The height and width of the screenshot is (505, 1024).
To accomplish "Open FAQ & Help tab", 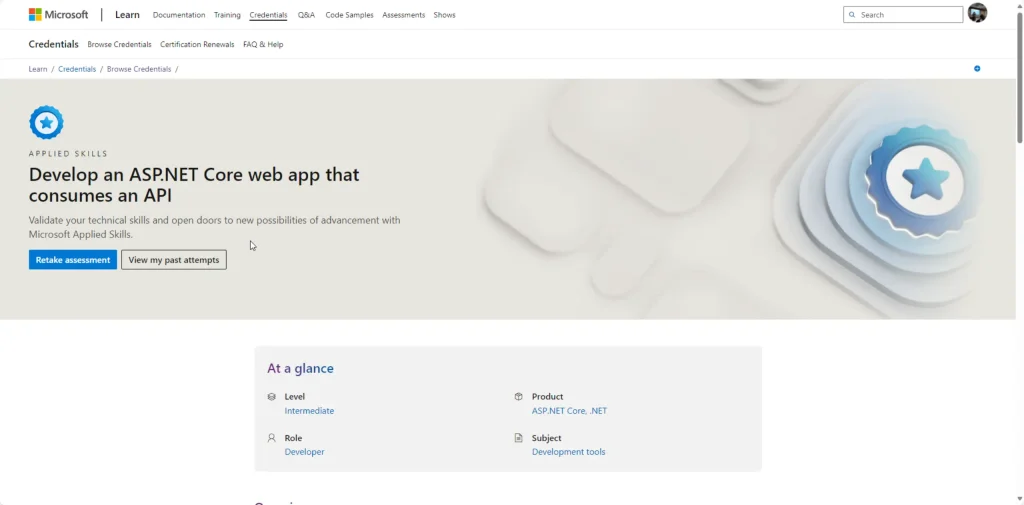I will tap(263, 44).
